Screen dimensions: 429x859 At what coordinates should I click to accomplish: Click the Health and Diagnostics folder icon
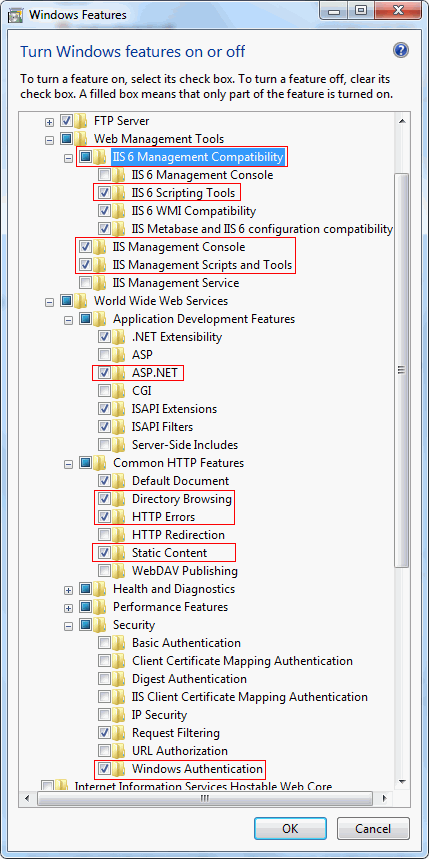pyautogui.click(x=100, y=589)
